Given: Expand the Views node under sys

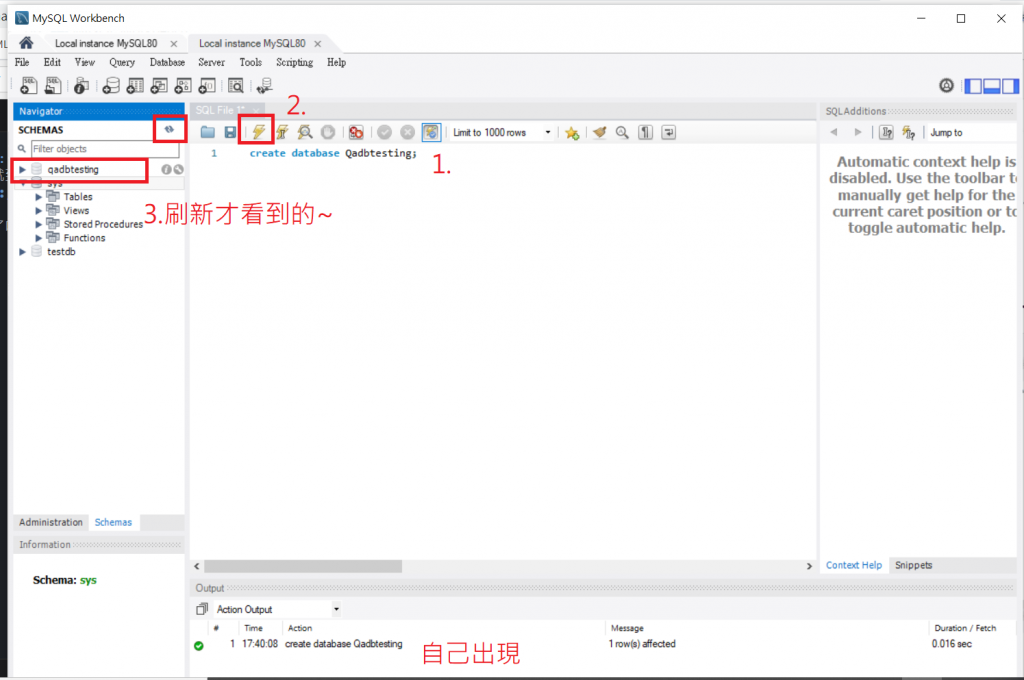Looking at the screenshot, I should [x=39, y=210].
